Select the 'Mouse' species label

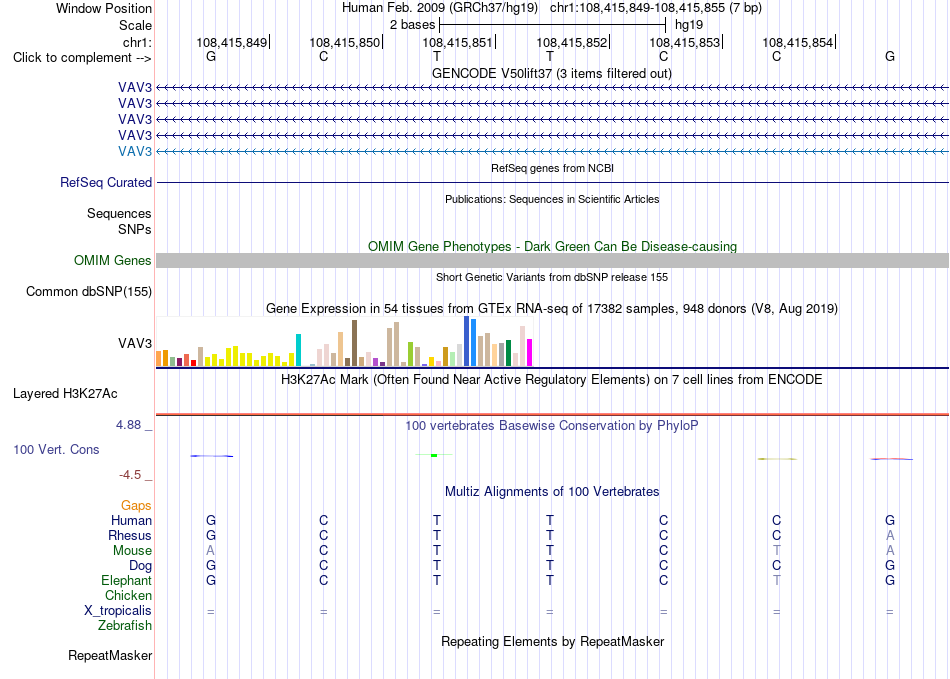click(132, 551)
